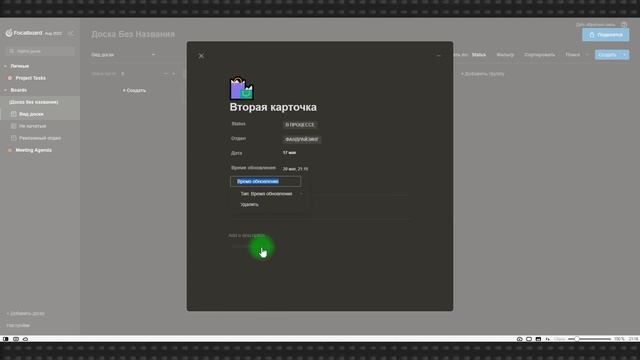Open the card options menu in dialog corner
Screen dimensions: 640x360
coord(438,56)
